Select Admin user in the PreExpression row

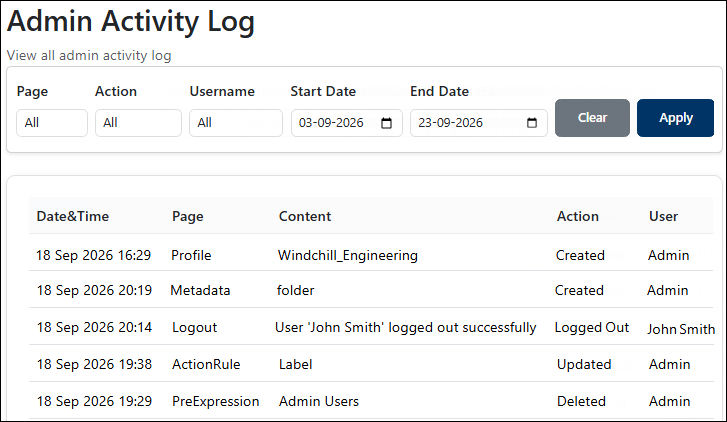click(x=670, y=401)
